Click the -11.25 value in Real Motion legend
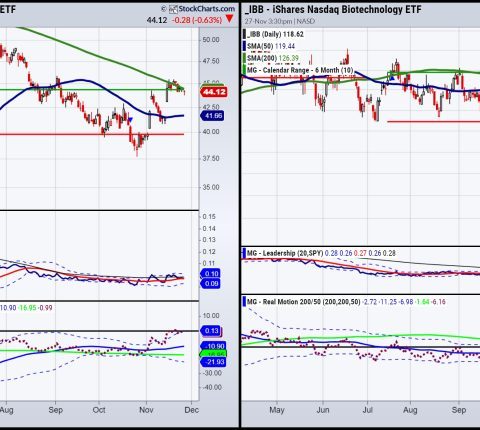The height and width of the screenshot is (430, 480). 387,302
